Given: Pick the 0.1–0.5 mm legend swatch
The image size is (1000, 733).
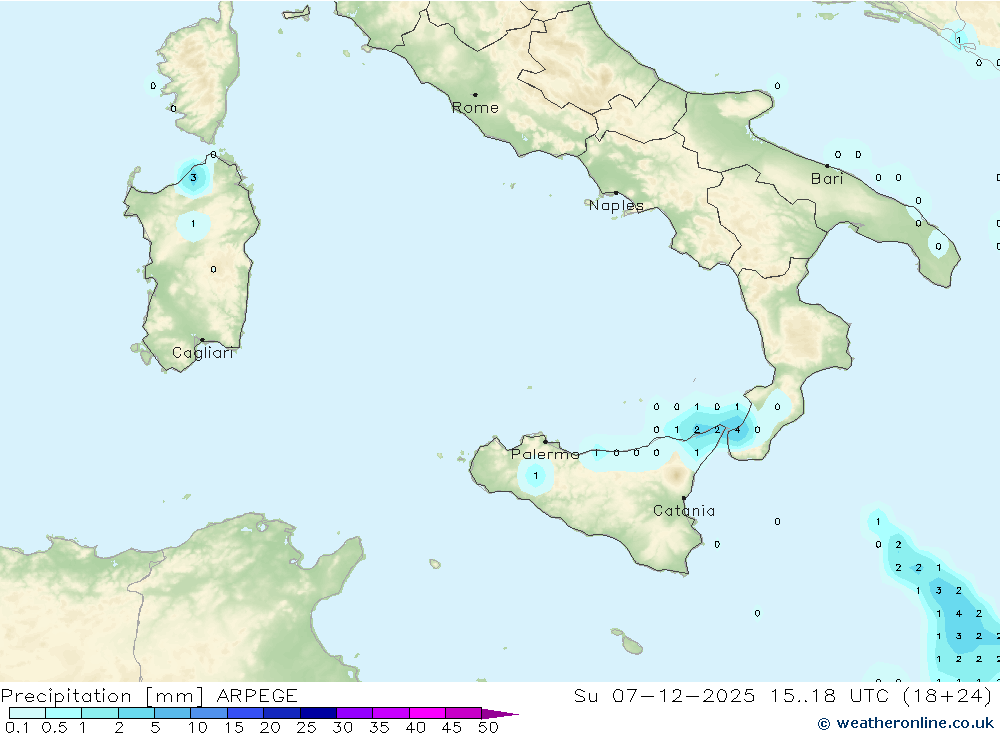Looking at the screenshot, I should pos(27,713).
